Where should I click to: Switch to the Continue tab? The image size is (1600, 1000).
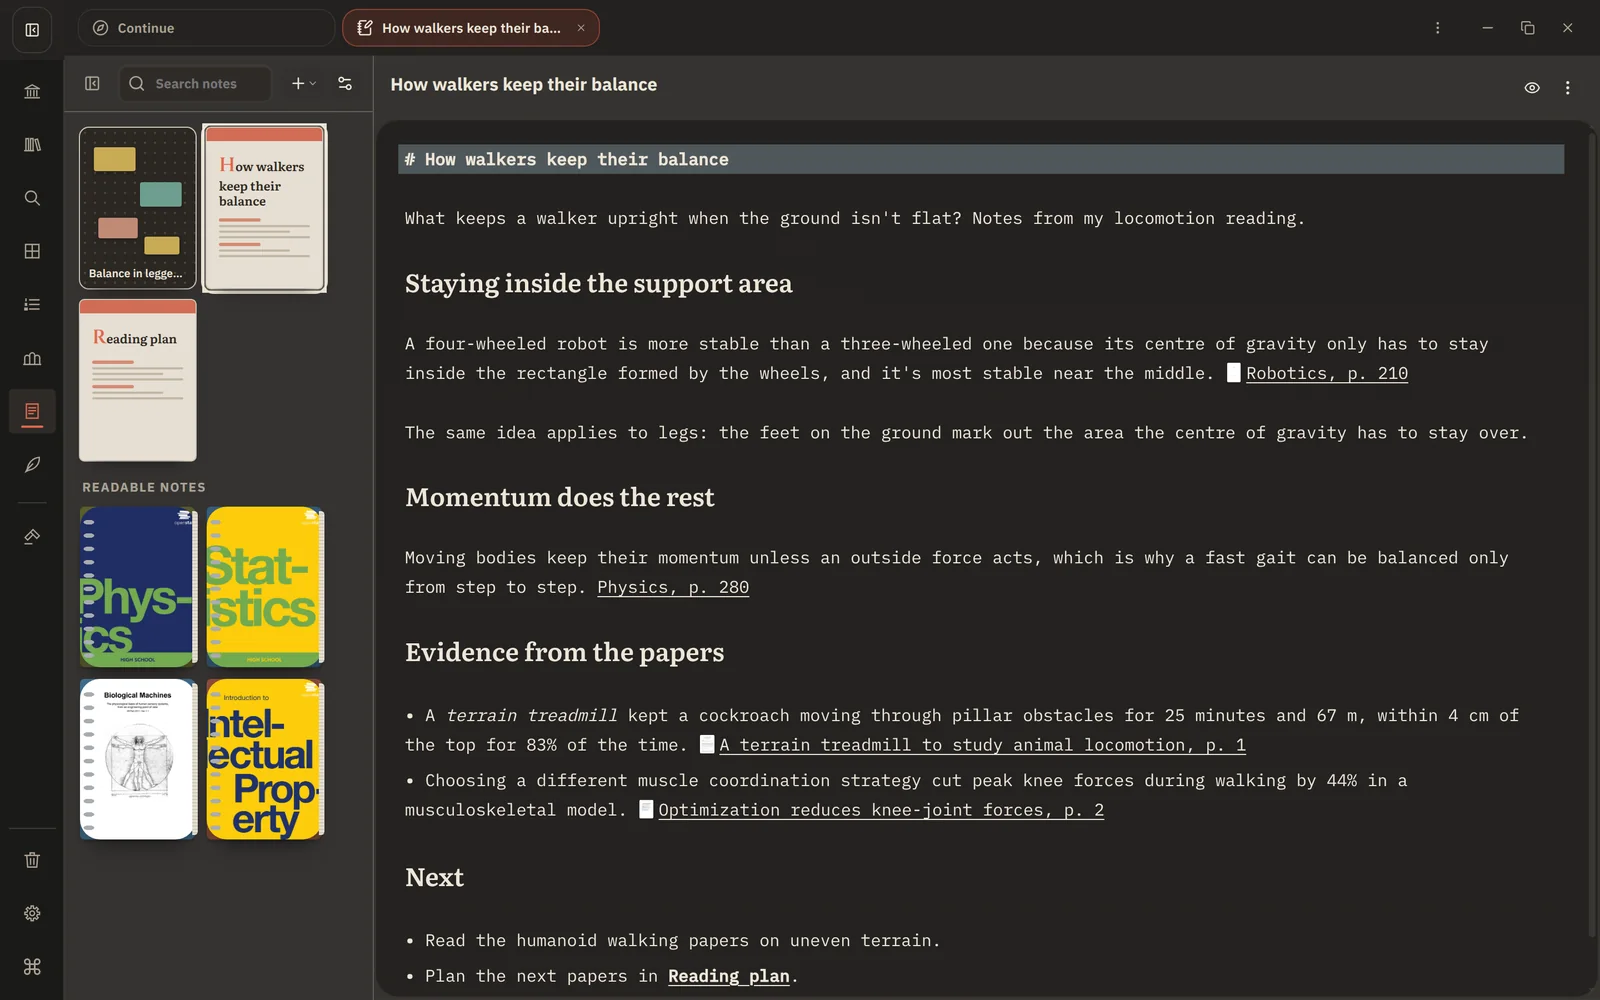coord(206,28)
